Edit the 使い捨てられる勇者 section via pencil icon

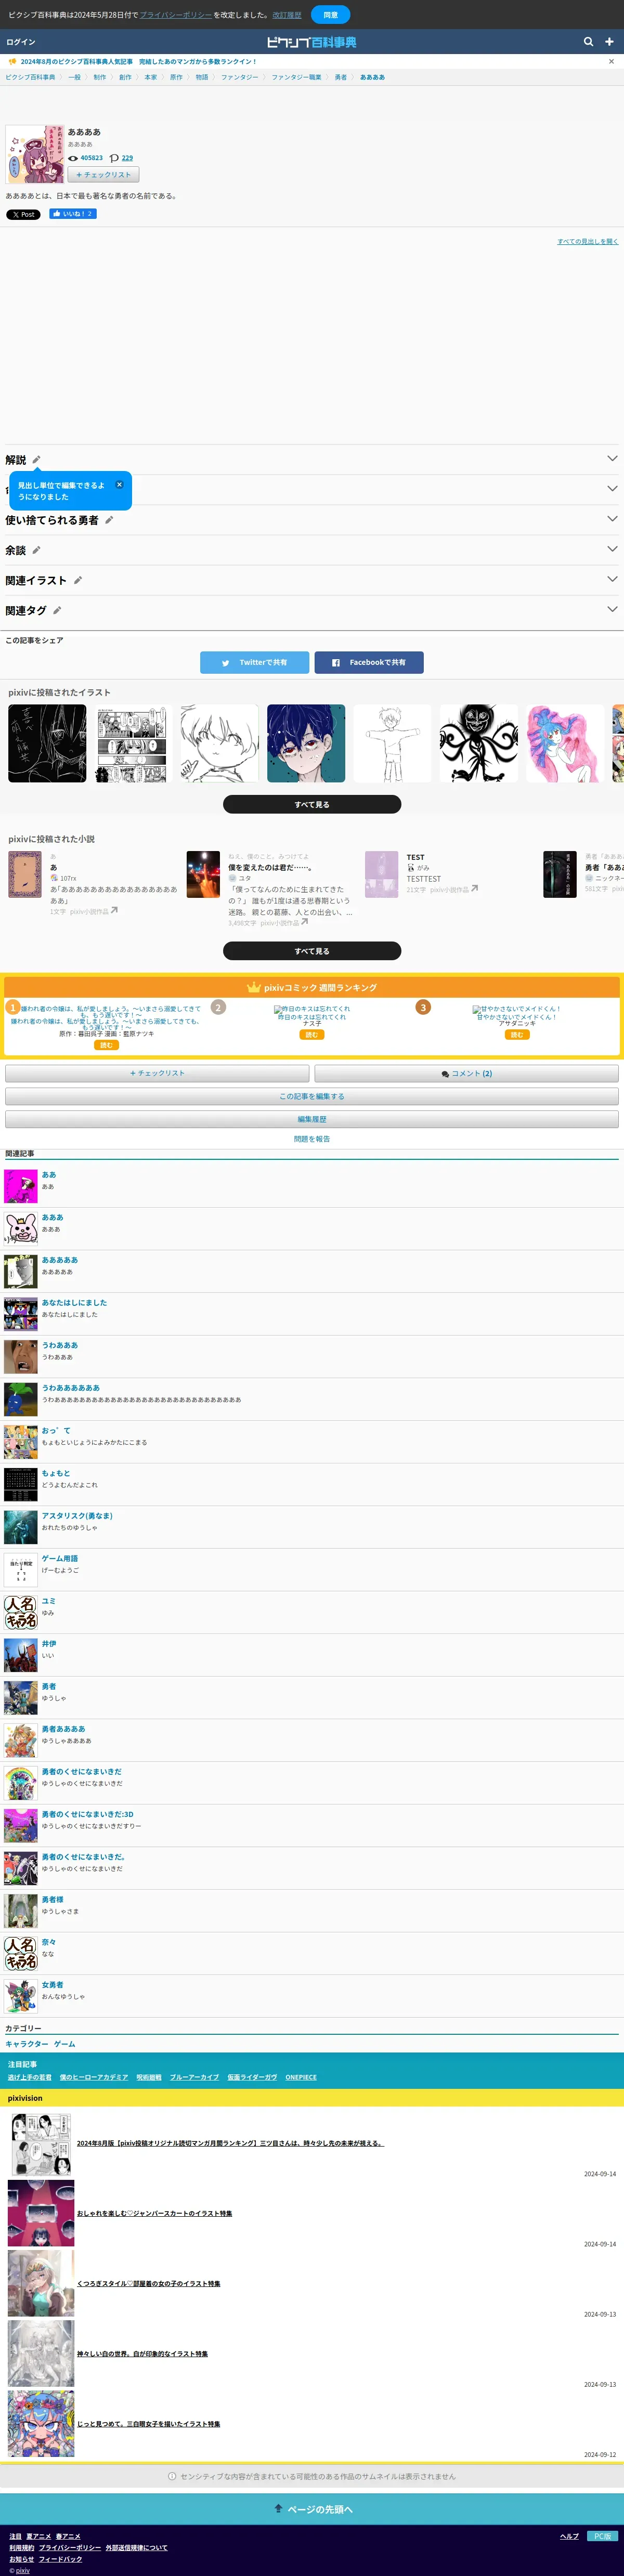click(109, 520)
